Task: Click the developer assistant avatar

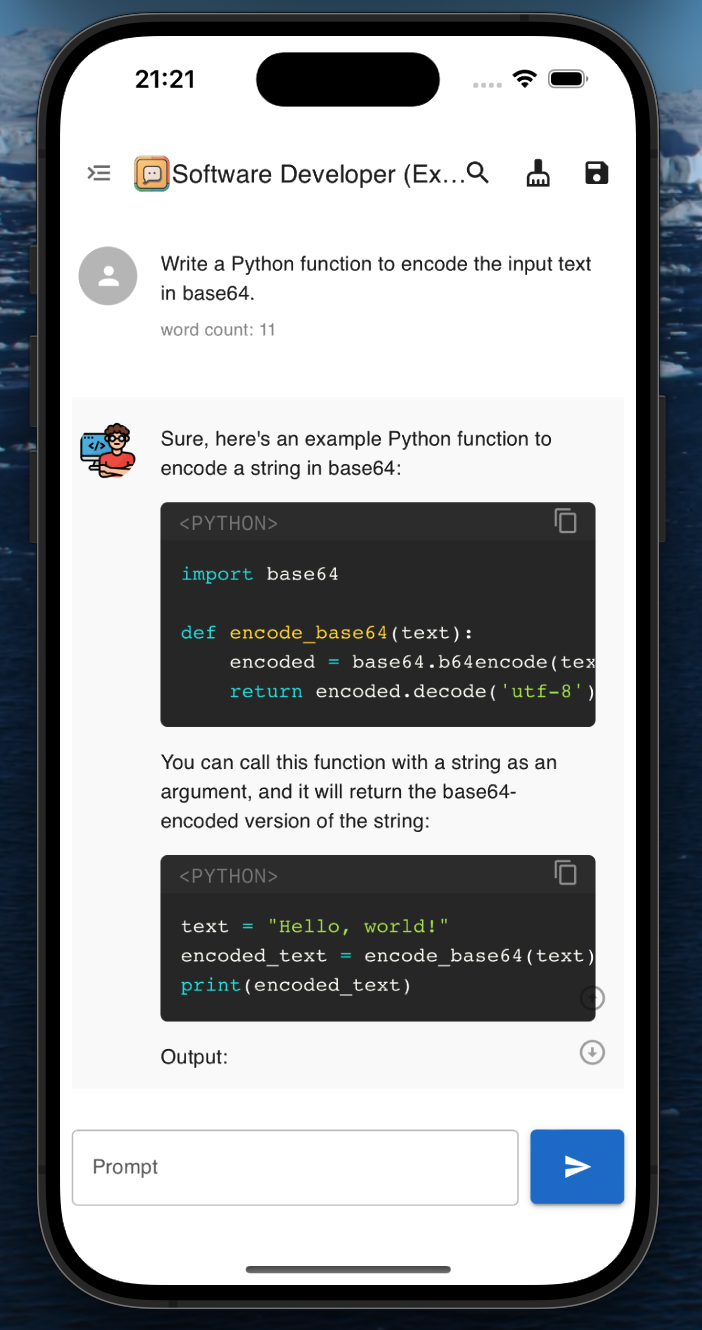Action: (x=108, y=450)
